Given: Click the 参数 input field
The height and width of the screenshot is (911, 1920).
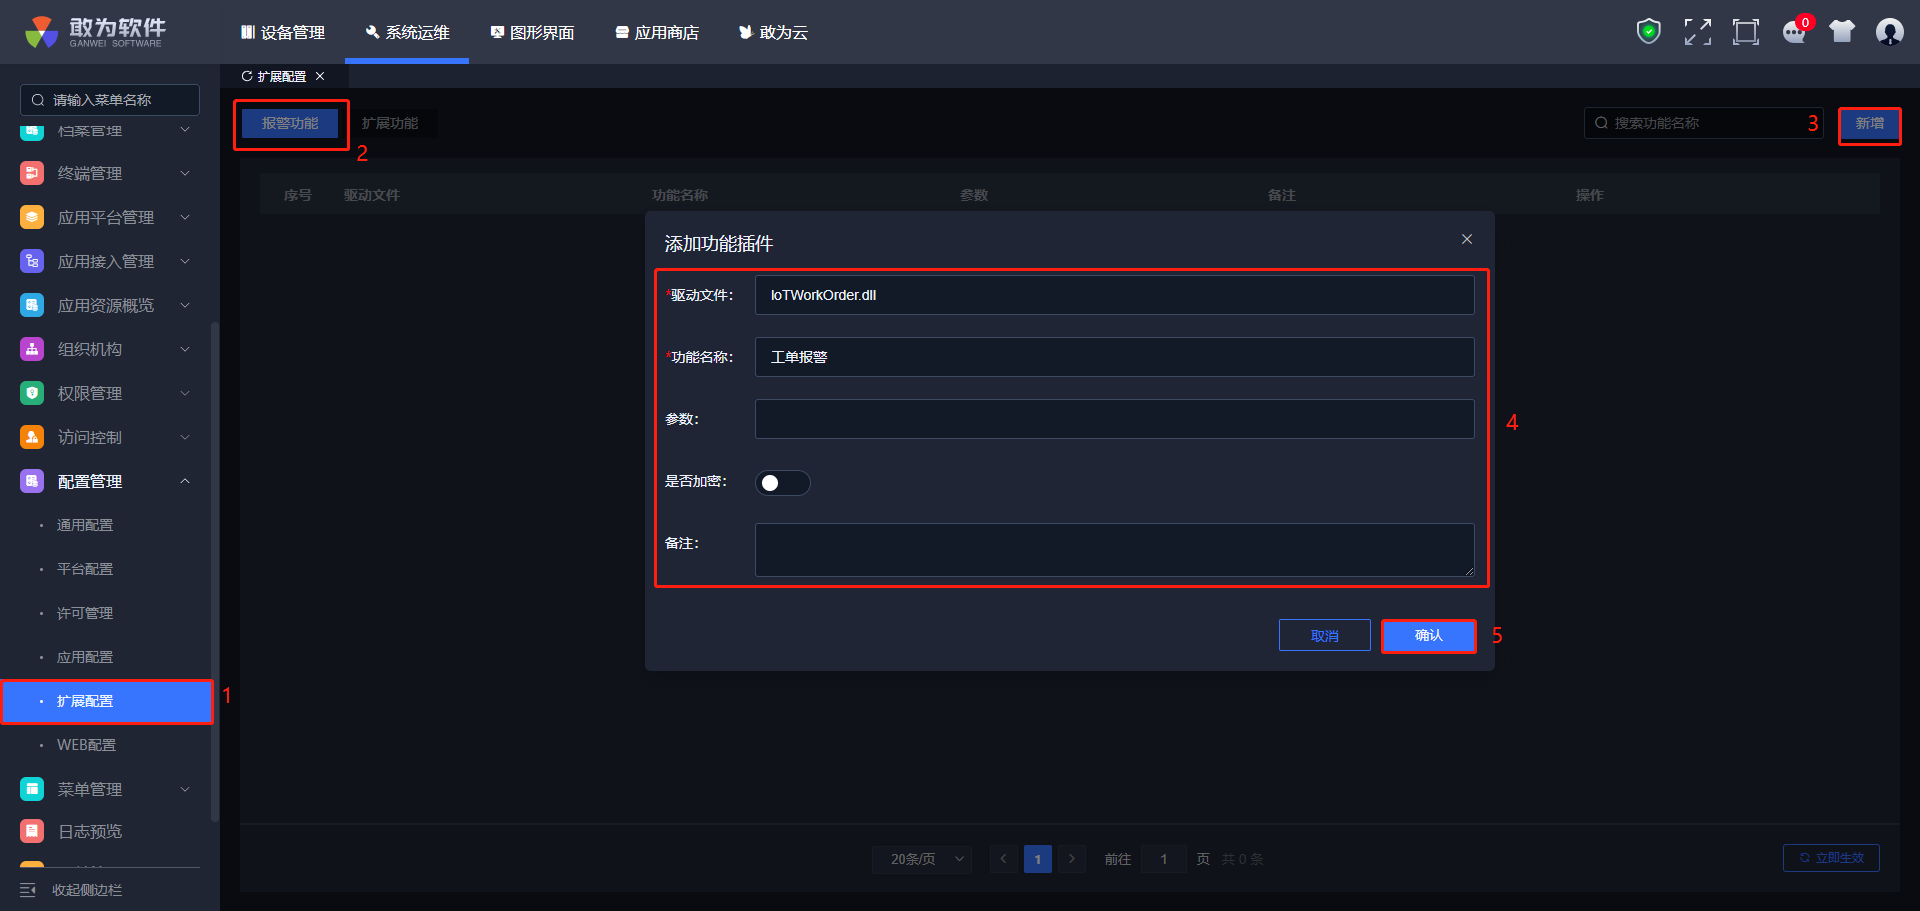Looking at the screenshot, I should (x=1114, y=419).
